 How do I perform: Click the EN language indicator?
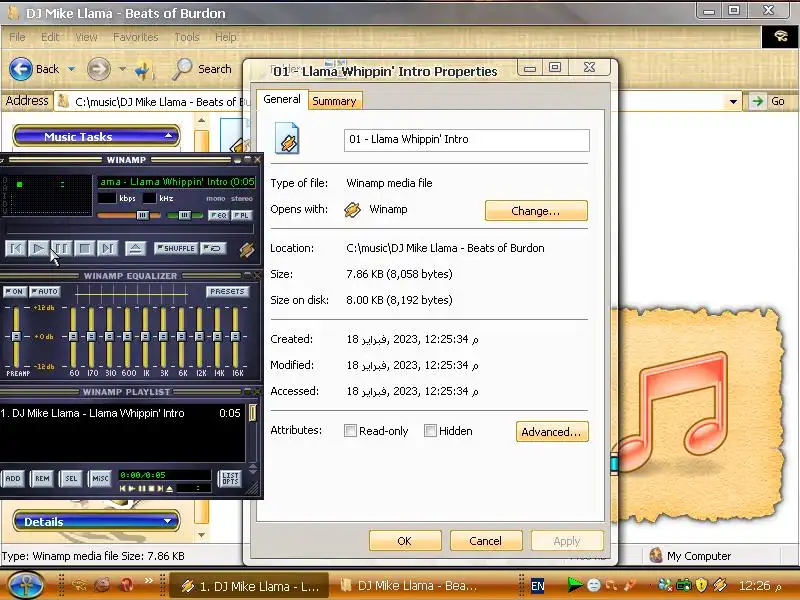pos(537,586)
